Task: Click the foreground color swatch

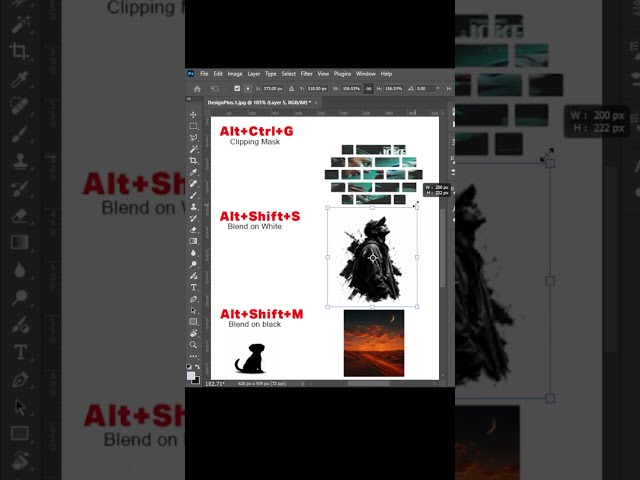Action: click(x=191, y=376)
